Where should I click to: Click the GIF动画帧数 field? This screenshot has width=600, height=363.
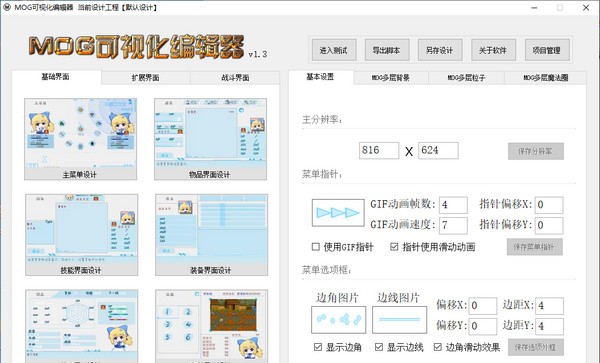tap(453, 205)
